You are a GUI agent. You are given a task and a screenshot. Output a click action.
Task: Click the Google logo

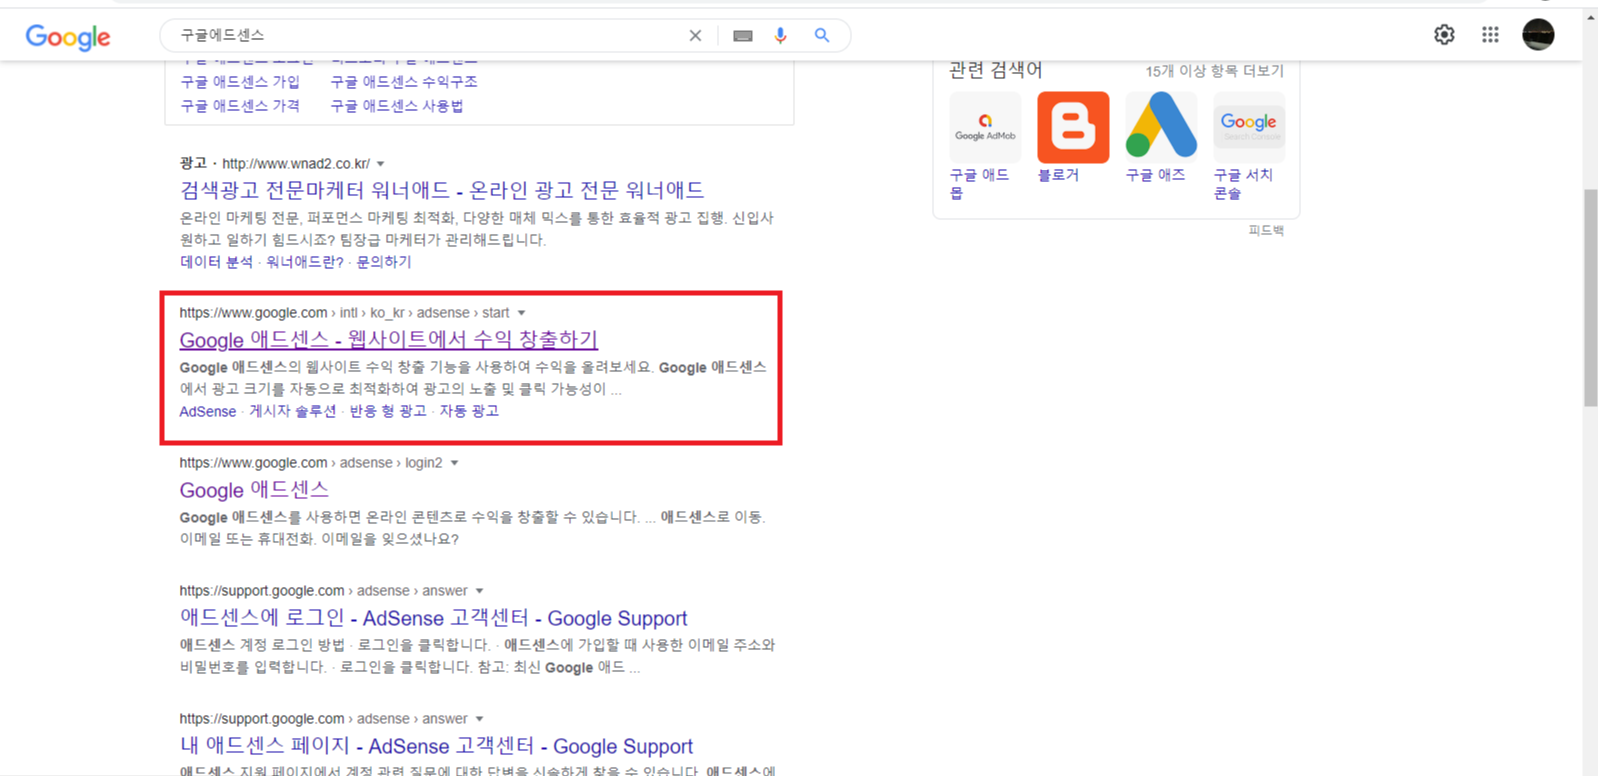68,37
